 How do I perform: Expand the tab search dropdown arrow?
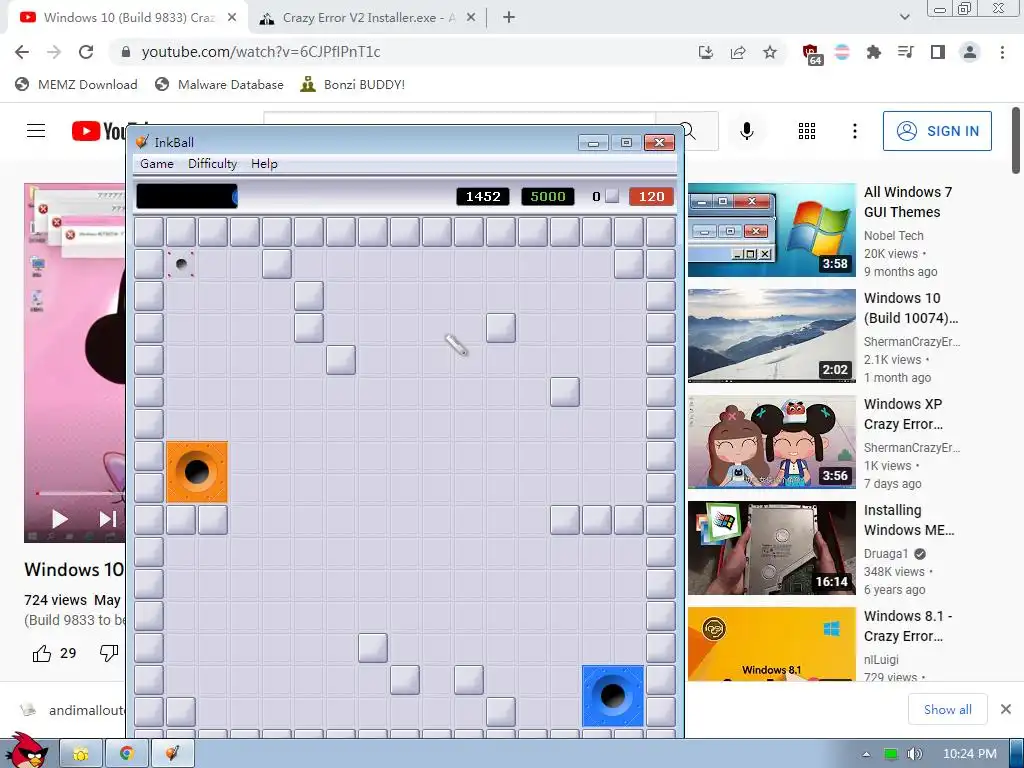(x=904, y=17)
